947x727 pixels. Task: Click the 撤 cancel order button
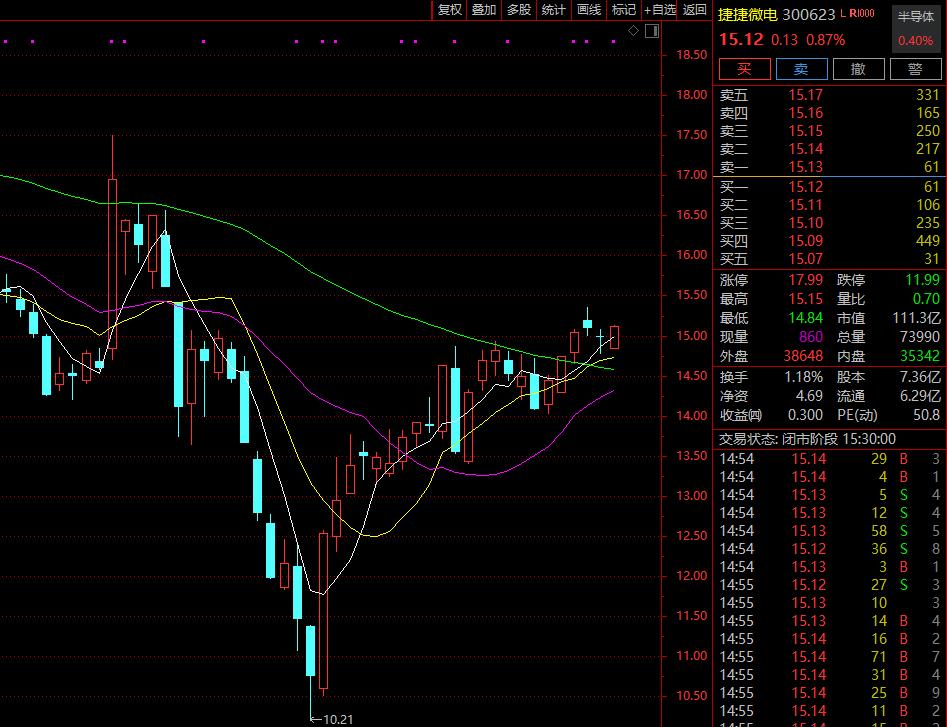[x=858, y=69]
